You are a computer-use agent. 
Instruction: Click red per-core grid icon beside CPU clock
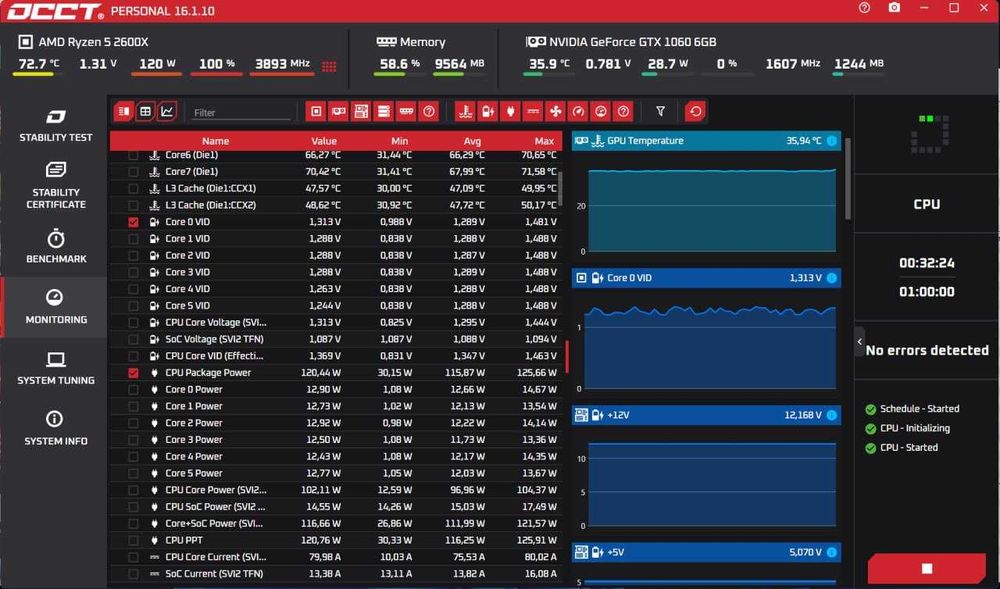pyautogui.click(x=329, y=66)
